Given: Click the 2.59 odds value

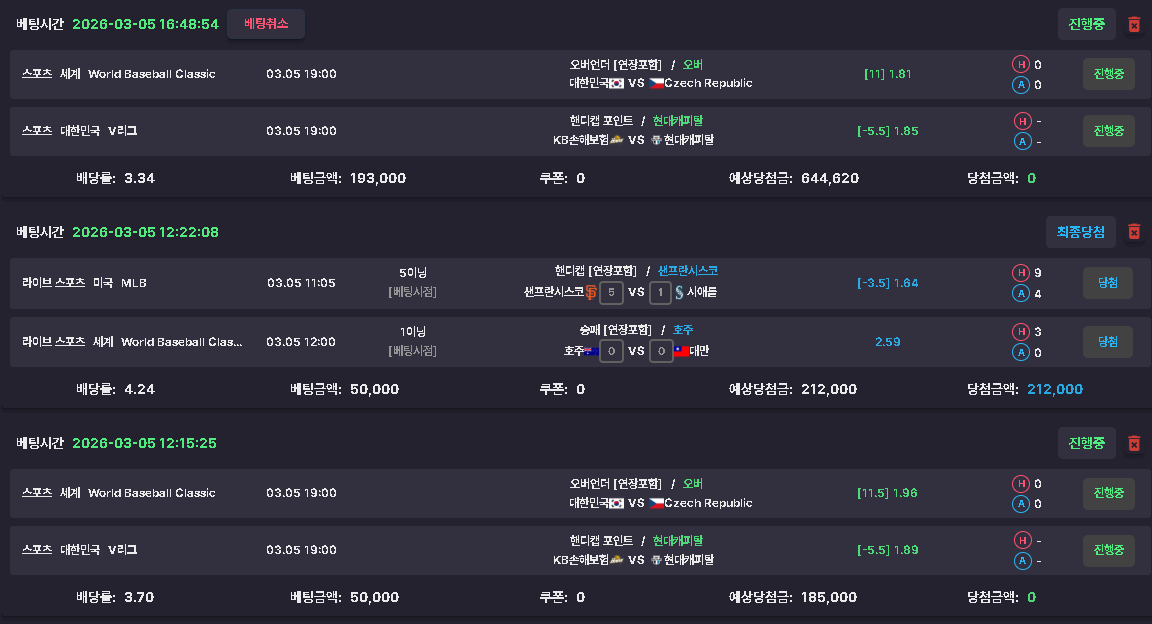Looking at the screenshot, I should 887,342.
